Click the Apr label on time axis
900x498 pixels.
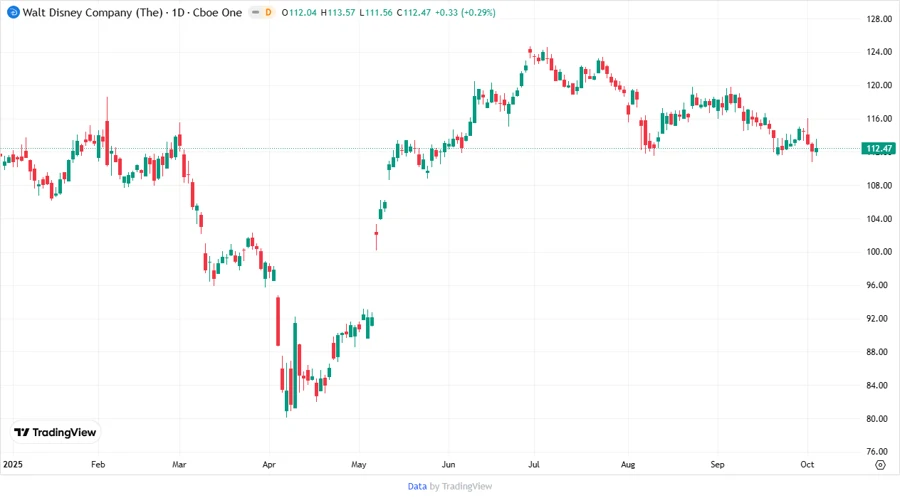coord(269,465)
